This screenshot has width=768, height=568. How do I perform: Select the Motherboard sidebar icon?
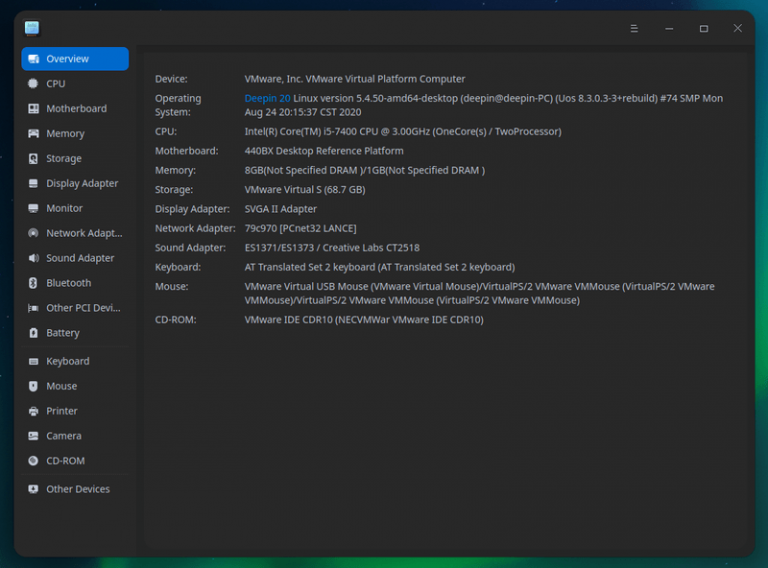click(34, 109)
